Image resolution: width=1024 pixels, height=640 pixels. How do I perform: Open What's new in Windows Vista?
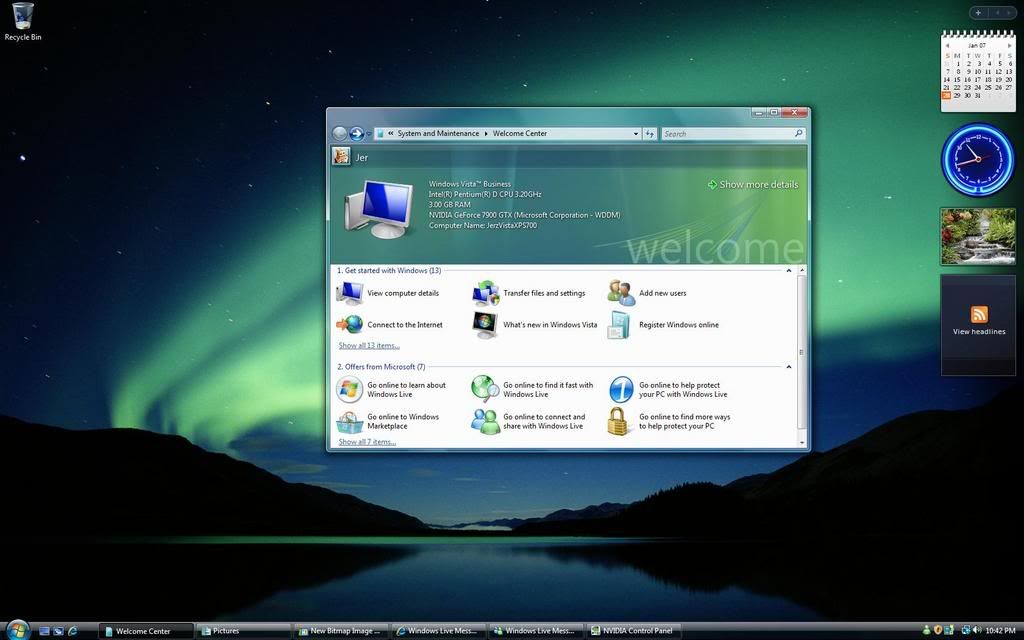click(x=534, y=325)
